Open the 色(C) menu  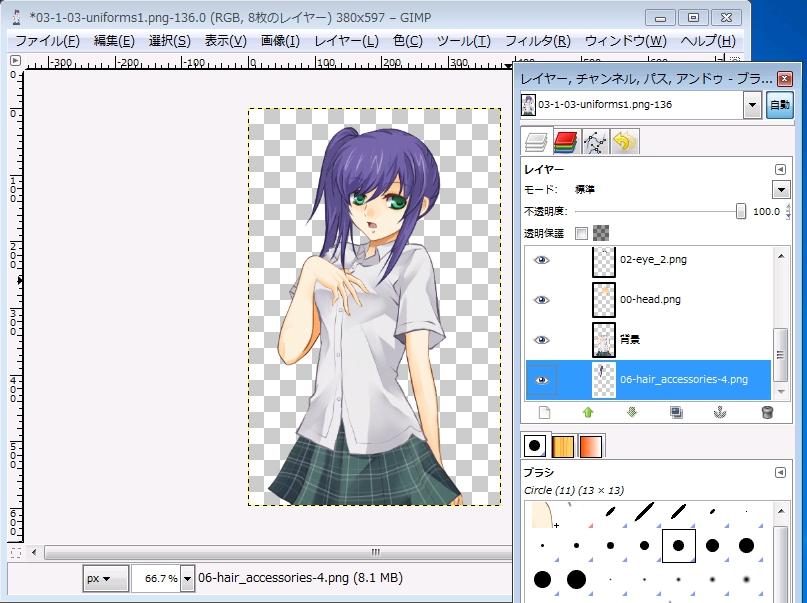click(x=407, y=41)
